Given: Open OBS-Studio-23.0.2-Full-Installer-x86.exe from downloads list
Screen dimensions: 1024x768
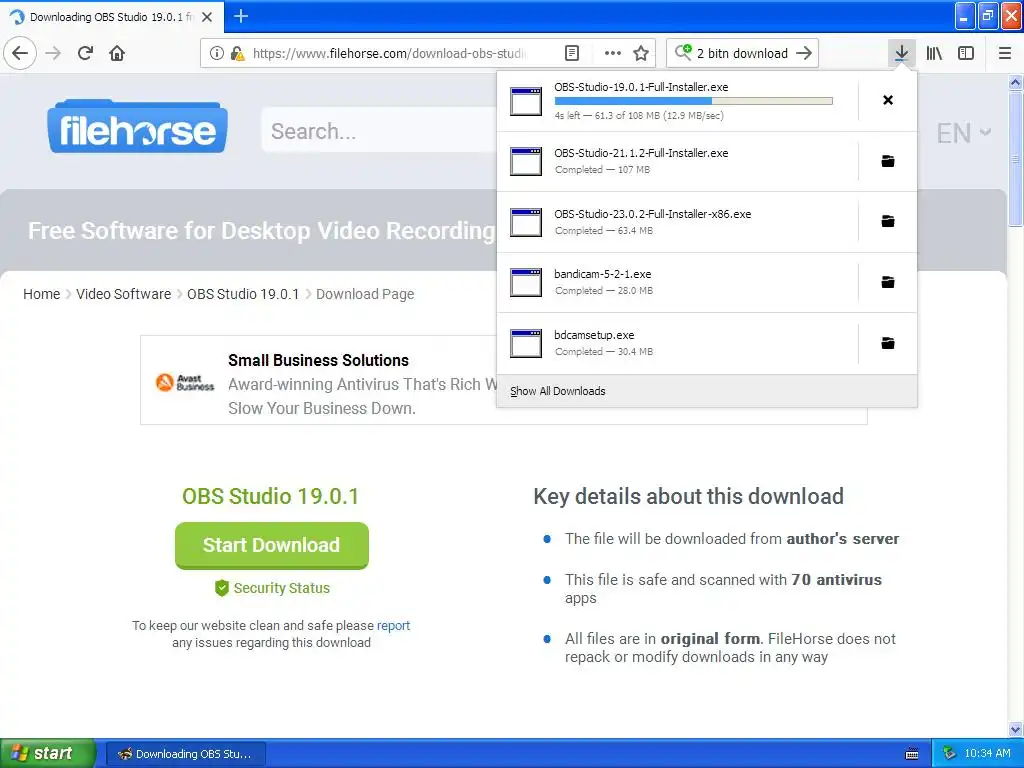Looking at the screenshot, I should 677,222.
